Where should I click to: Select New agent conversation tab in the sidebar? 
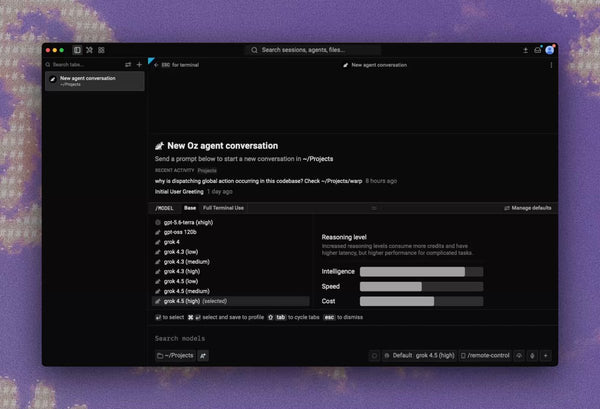[x=95, y=81]
